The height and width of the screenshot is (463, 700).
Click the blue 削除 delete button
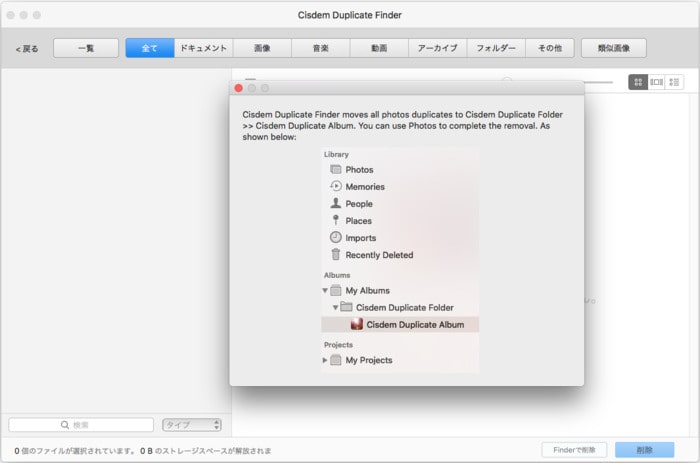point(644,450)
